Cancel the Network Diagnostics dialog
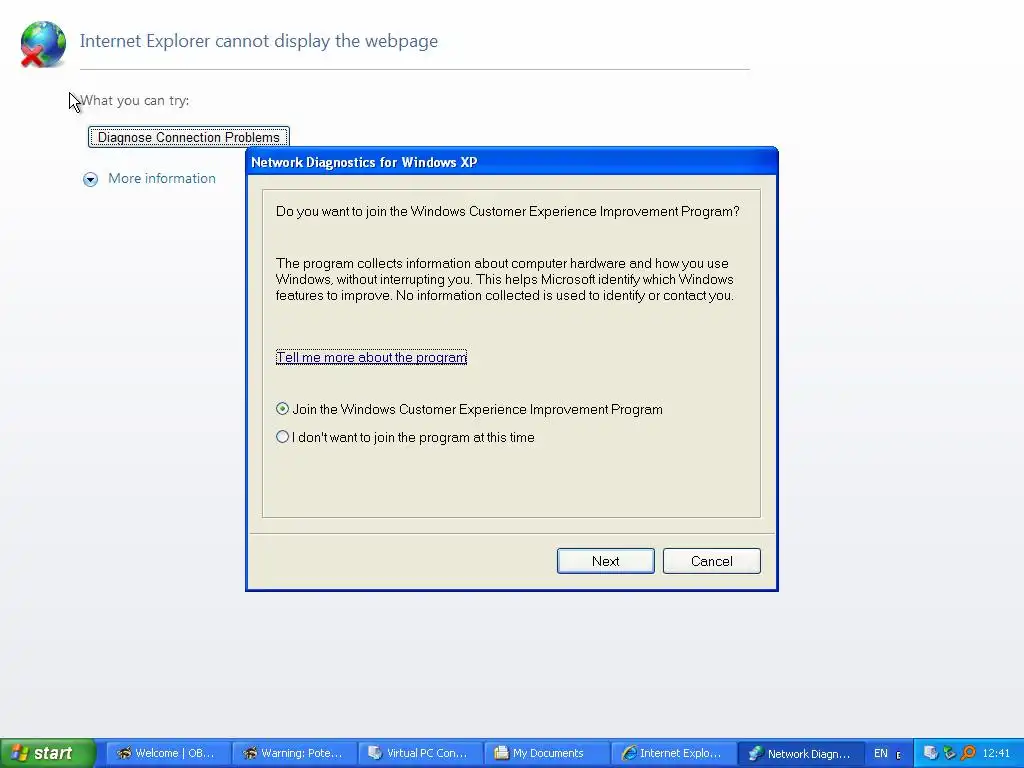This screenshot has width=1024, height=768. click(x=711, y=561)
